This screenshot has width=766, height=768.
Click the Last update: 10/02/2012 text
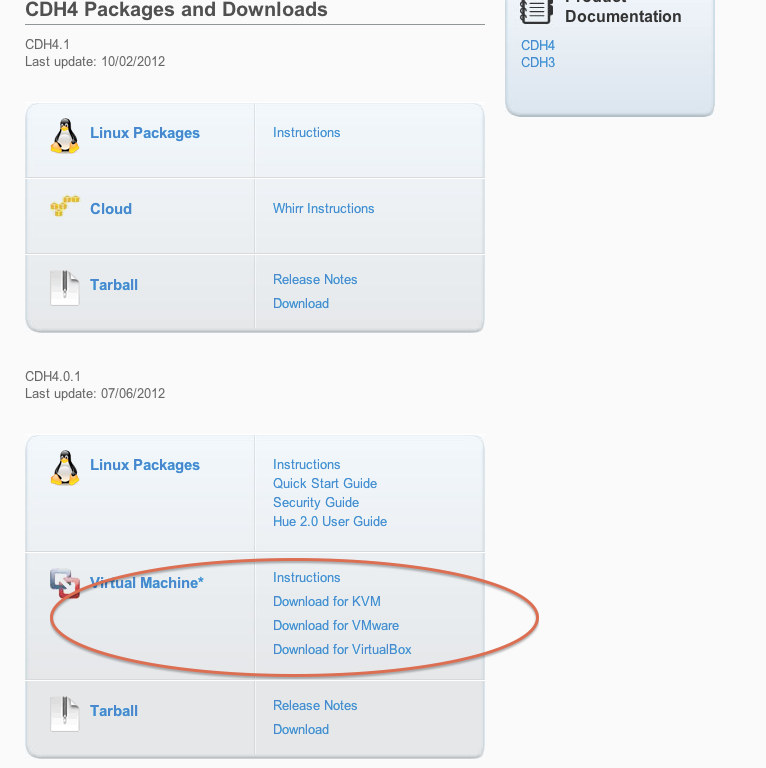tap(95, 62)
